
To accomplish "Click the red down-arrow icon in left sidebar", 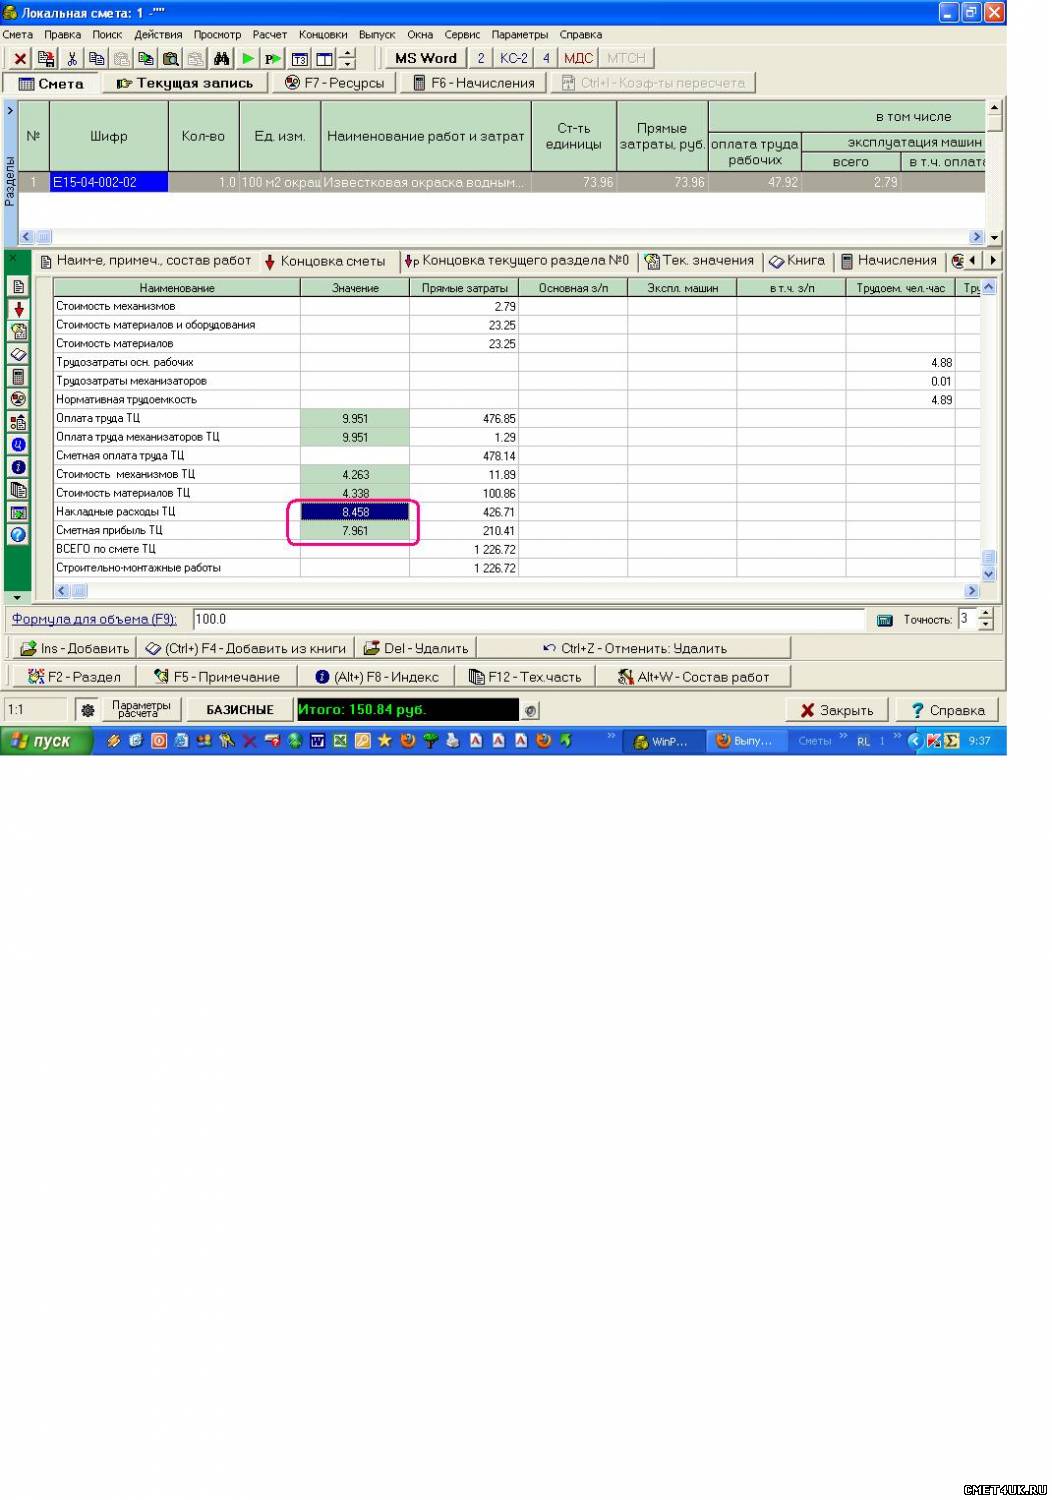I will [x=18, y=310].
